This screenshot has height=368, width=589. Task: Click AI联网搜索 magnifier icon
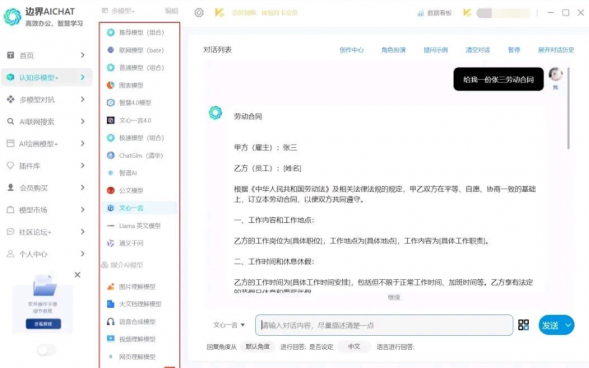[11, 121]
